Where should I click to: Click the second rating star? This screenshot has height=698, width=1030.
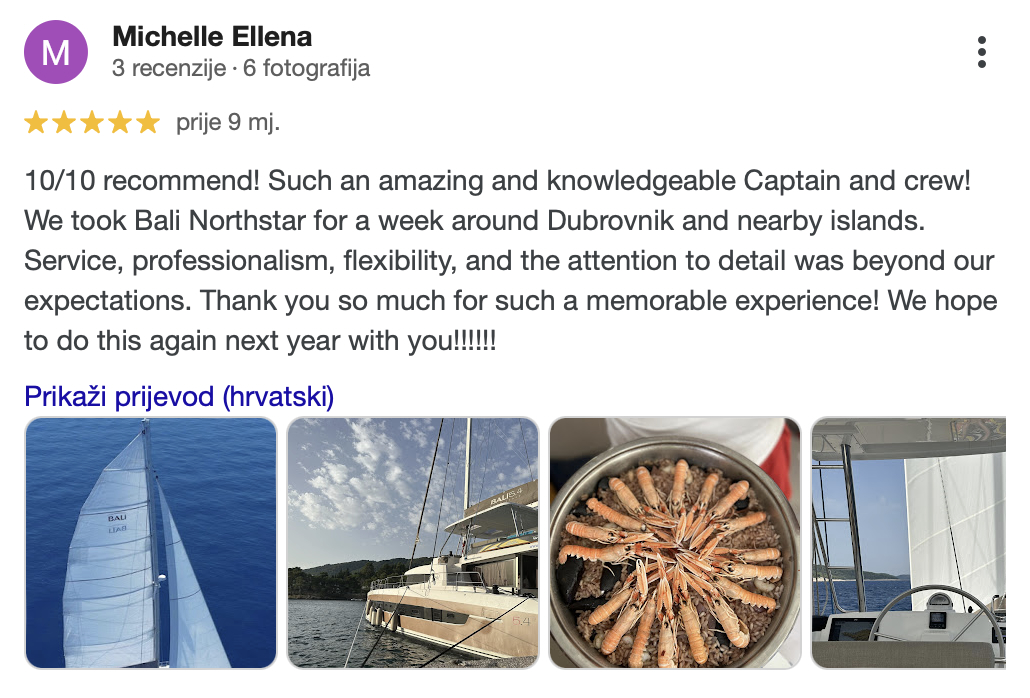point(64,122)
